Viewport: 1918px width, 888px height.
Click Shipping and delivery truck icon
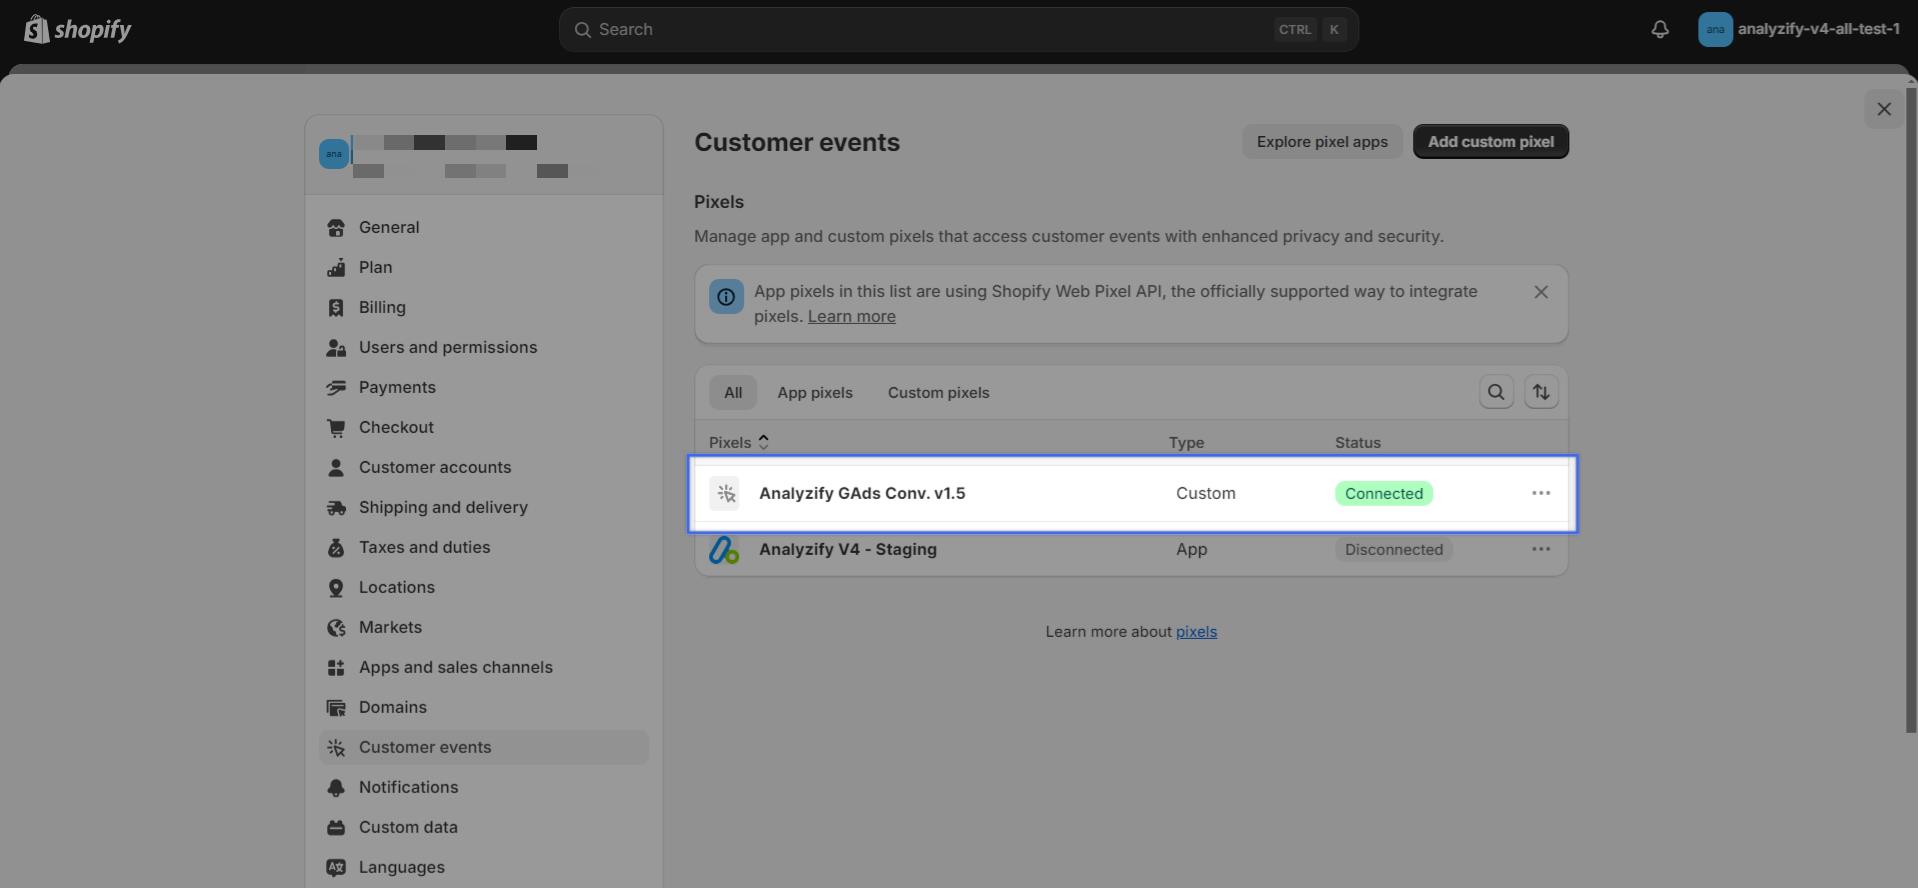pyautogui.click(x=336, y=507)
